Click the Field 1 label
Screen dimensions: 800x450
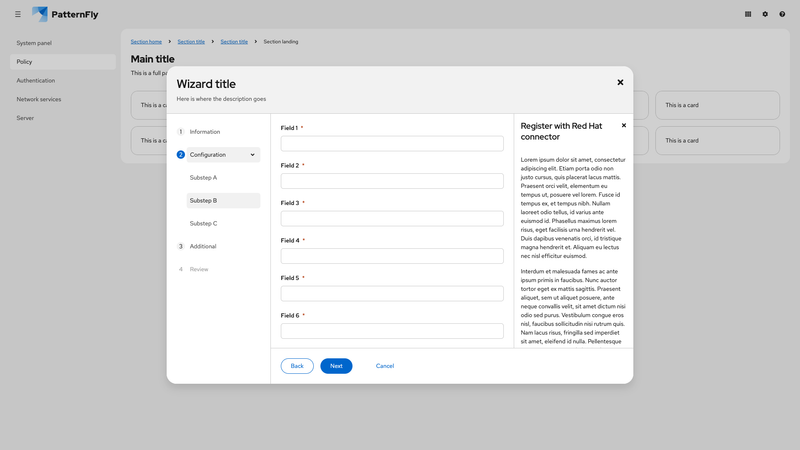click(289, 128)
